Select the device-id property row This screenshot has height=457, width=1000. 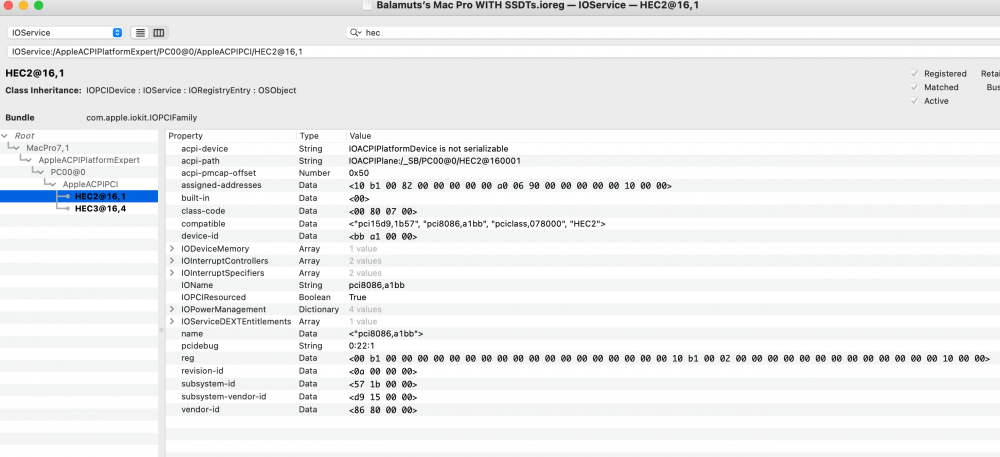[x=583, y=236]
